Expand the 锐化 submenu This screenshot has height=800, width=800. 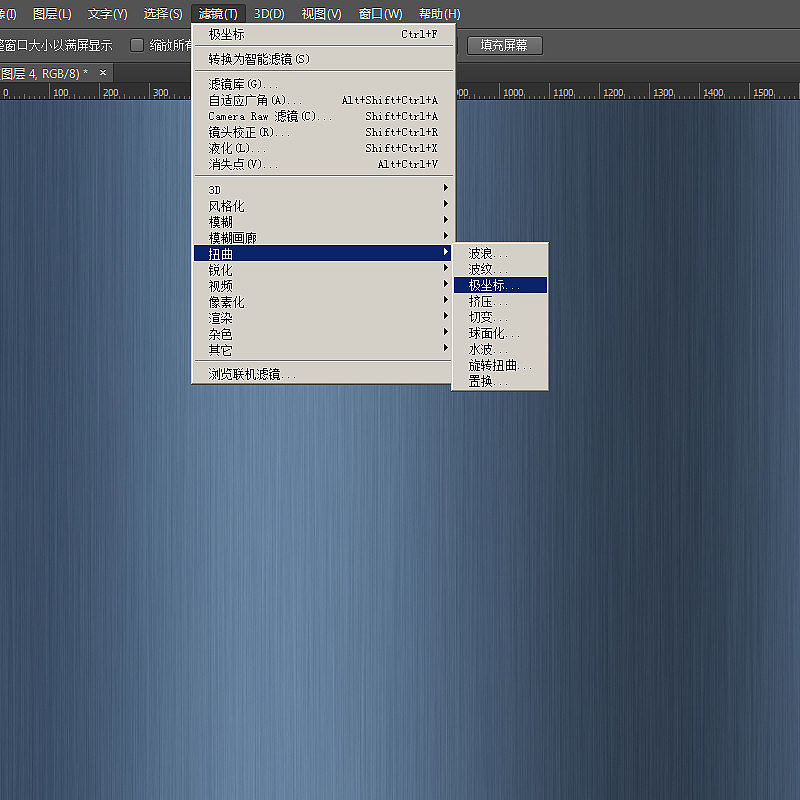322,270
